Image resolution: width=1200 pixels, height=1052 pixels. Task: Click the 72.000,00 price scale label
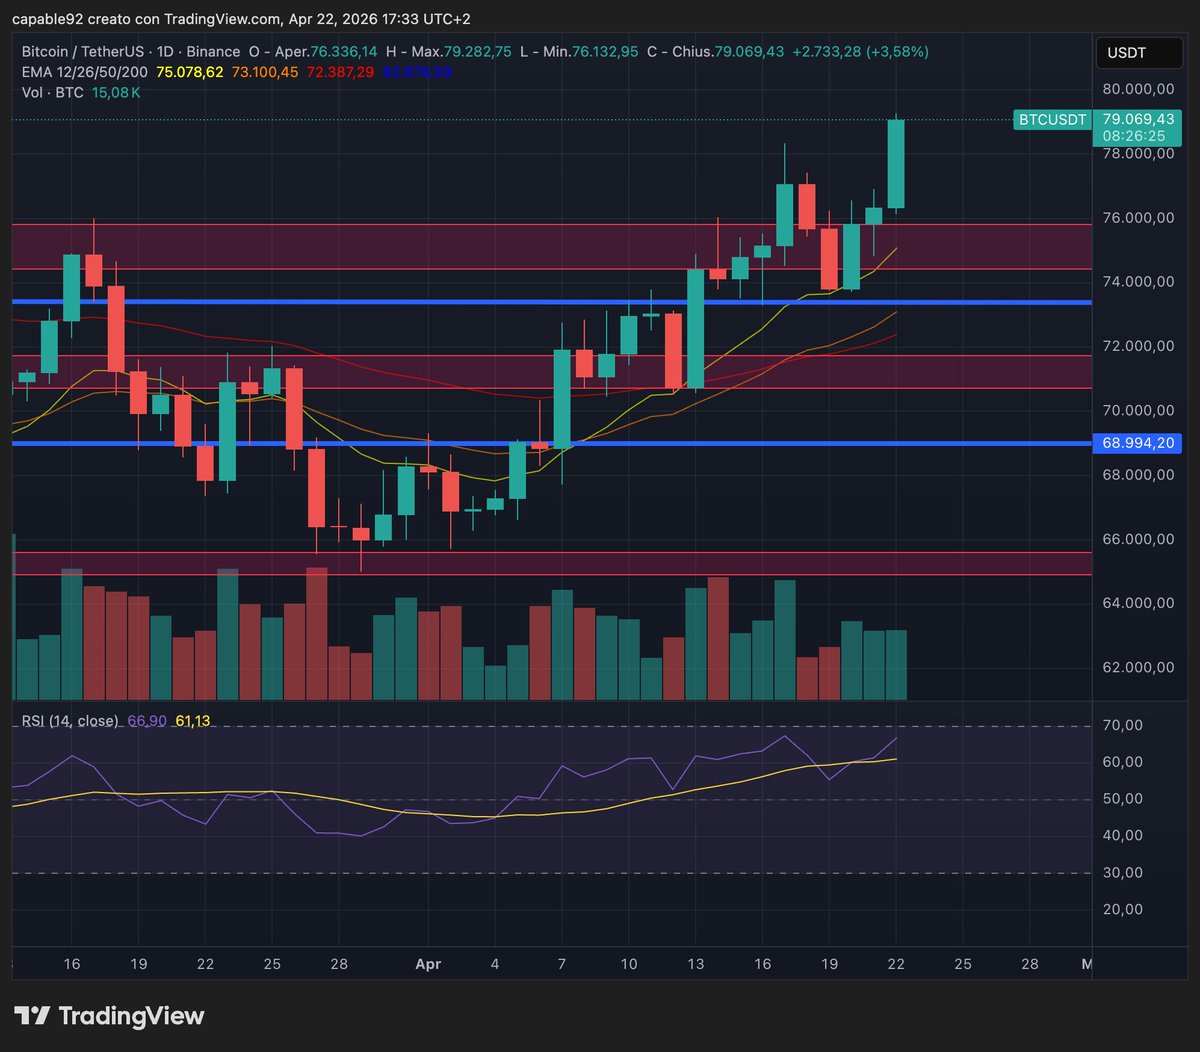click(1138, 346)
